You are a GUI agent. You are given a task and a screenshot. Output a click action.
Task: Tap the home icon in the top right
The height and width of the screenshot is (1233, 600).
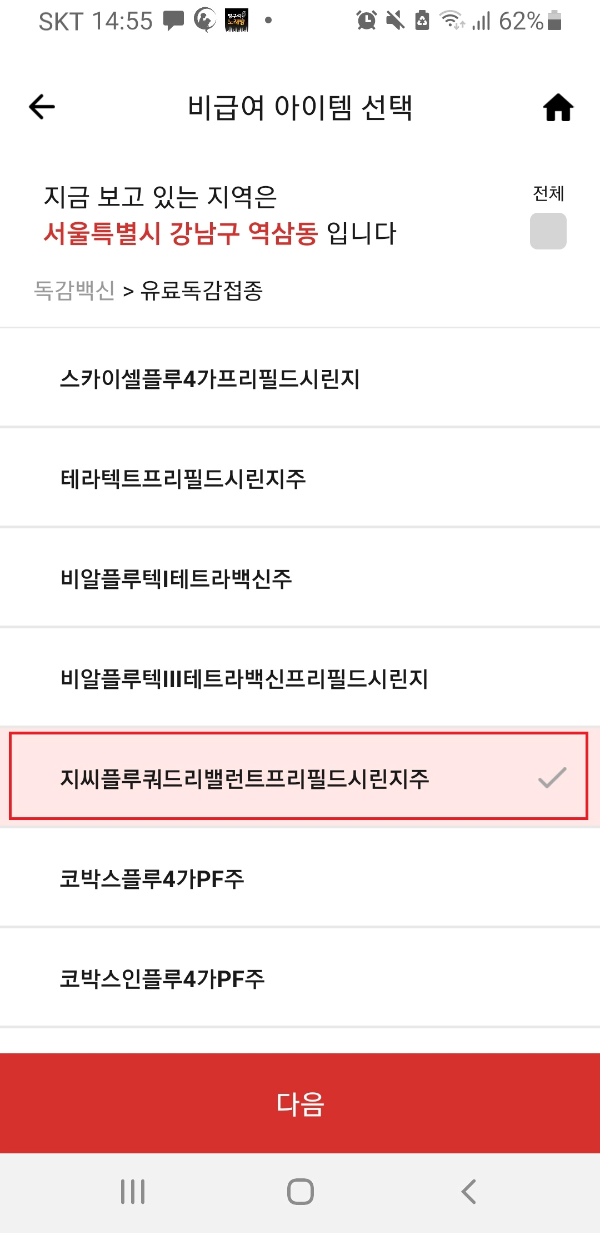click(x=558, y=107)
